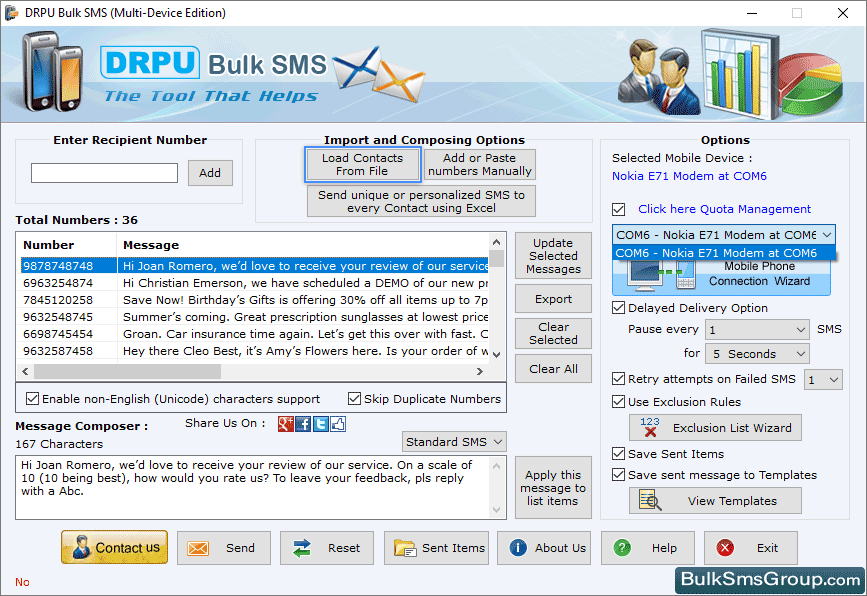Click the Send envelope icon
Viewport: 867px width, 596px height.
pyautogui.click(x=198, y=548)
